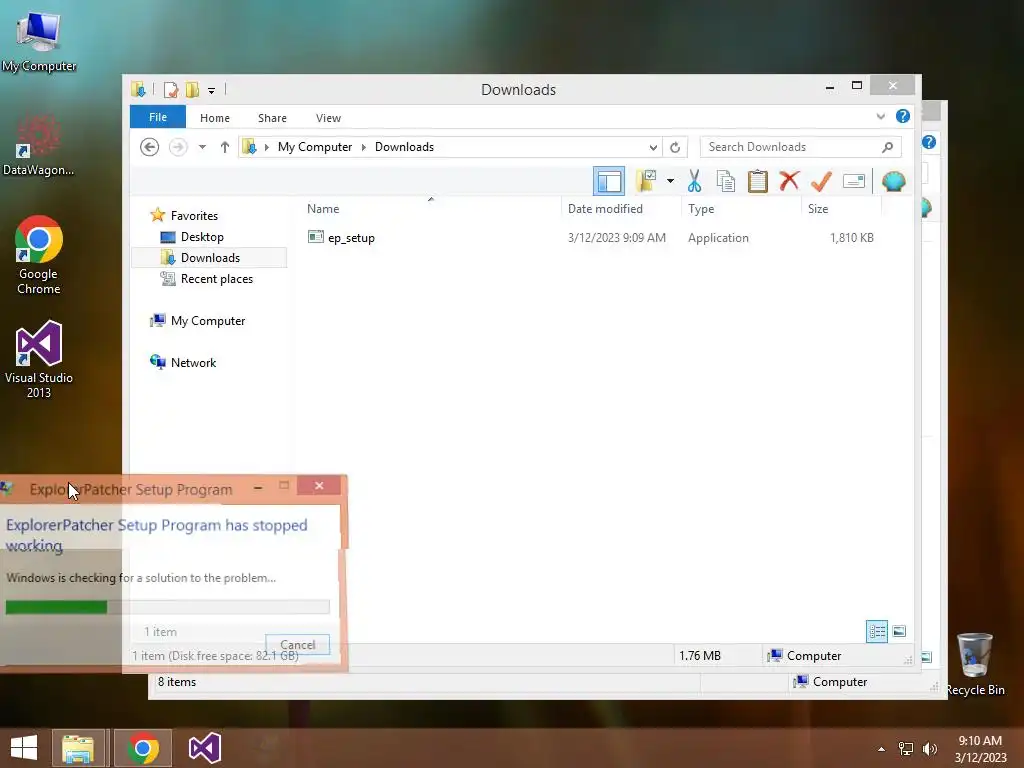Expand the ribbon chevron
The image size is (1024, 768).
pyautogui.click(x=881, y=116)
